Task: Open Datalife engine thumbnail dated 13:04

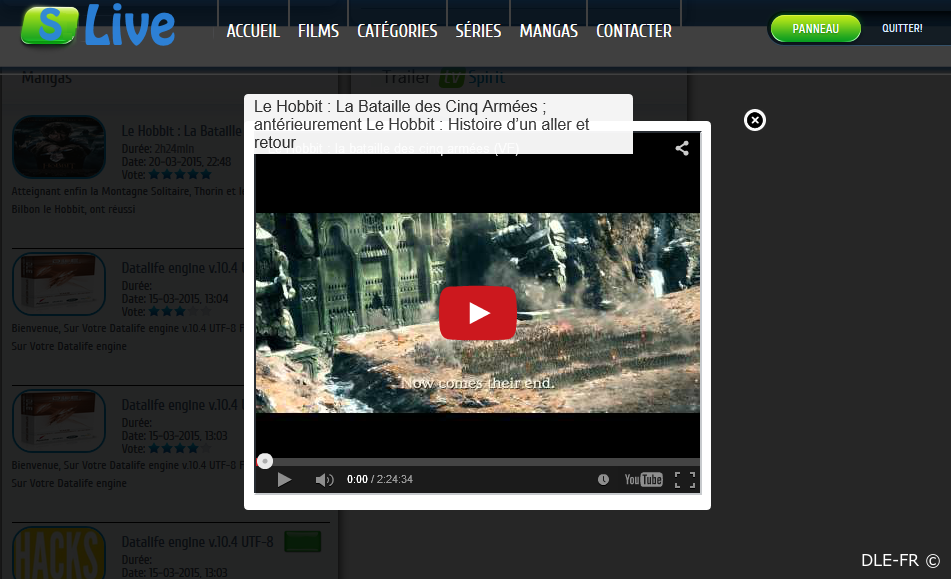Action: click(59, 284)
